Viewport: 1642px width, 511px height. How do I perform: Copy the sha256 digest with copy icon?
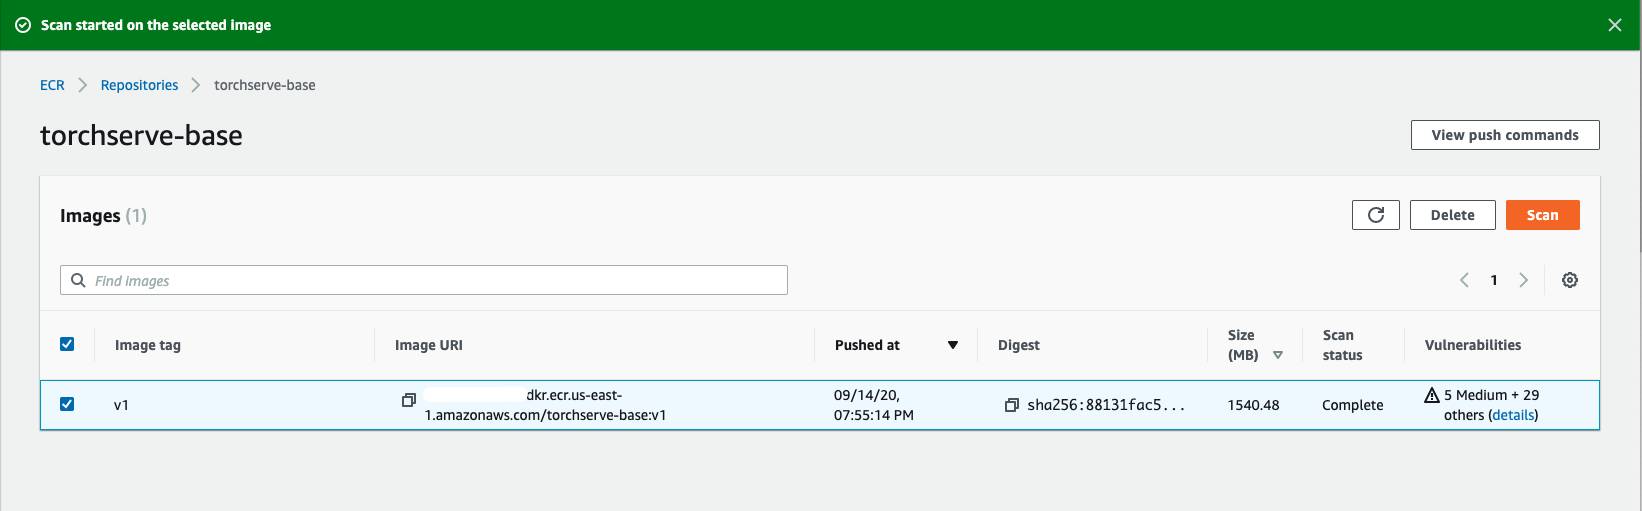click(1011, 405)
